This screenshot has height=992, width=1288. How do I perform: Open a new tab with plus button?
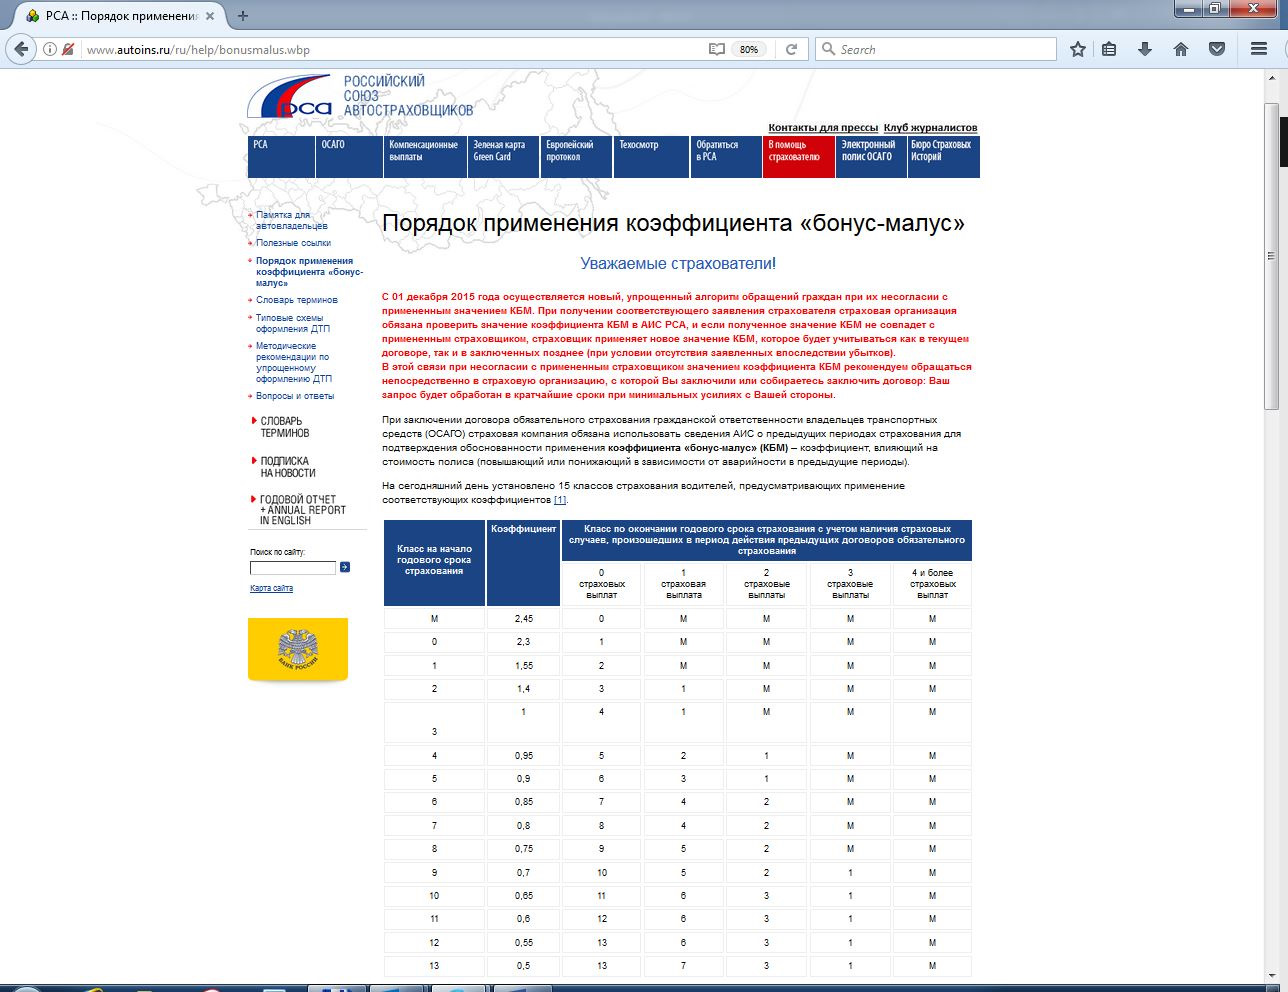point(243,16)
